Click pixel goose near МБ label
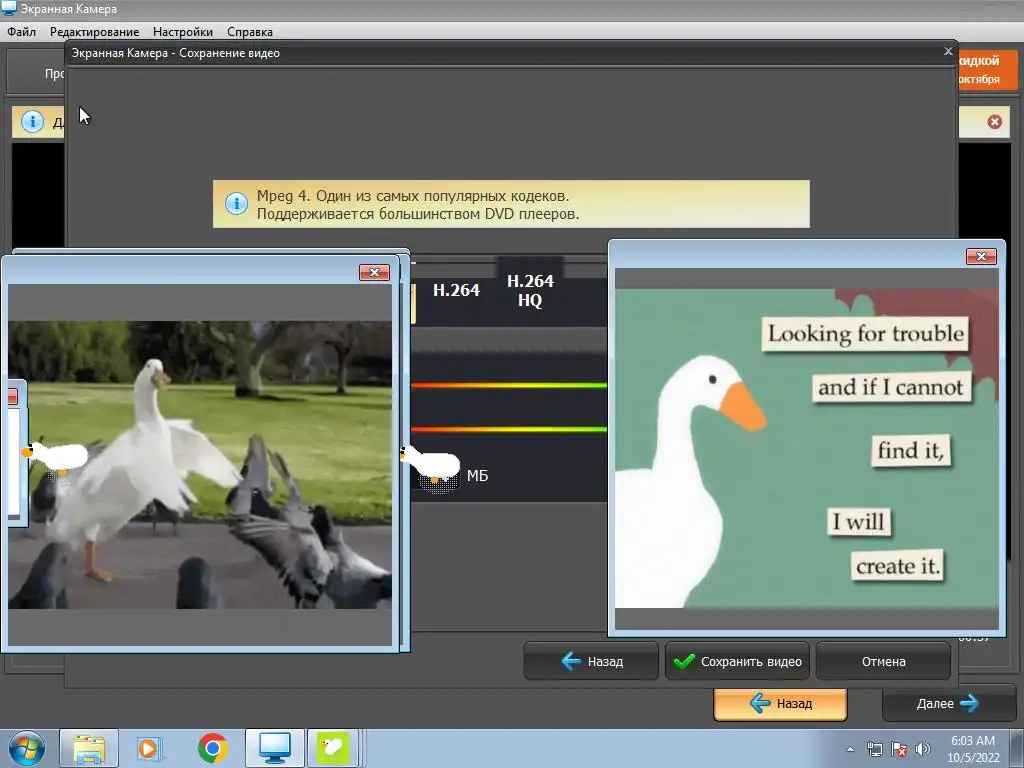The height and width of the screenshot is (768, 1024). (430, 466)
